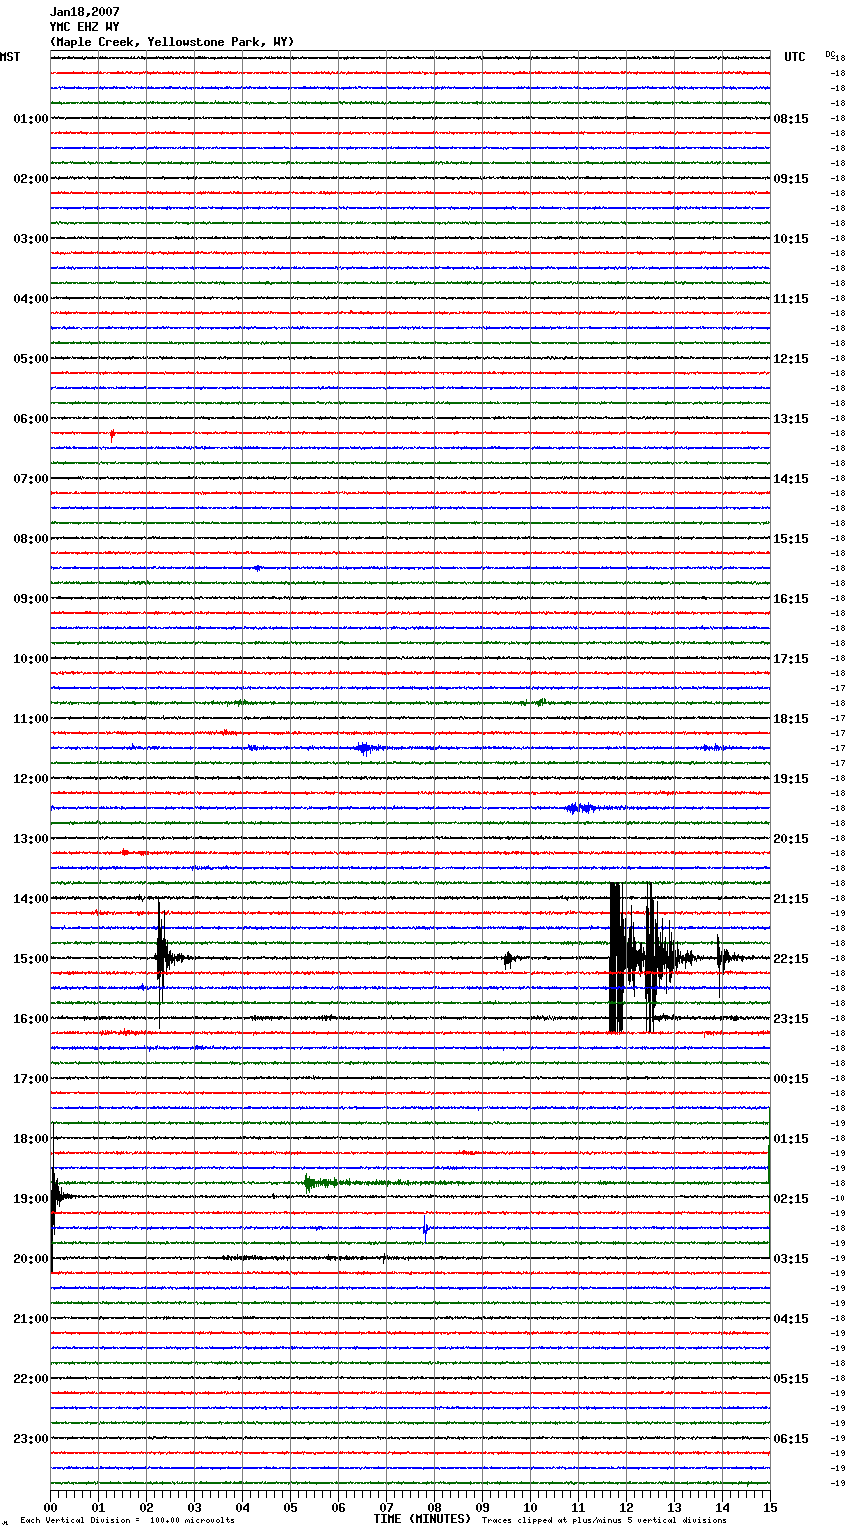Screen dimensions: 850x1534
Task: Click the "17:00" MST time label
Action: [31, 1079]
